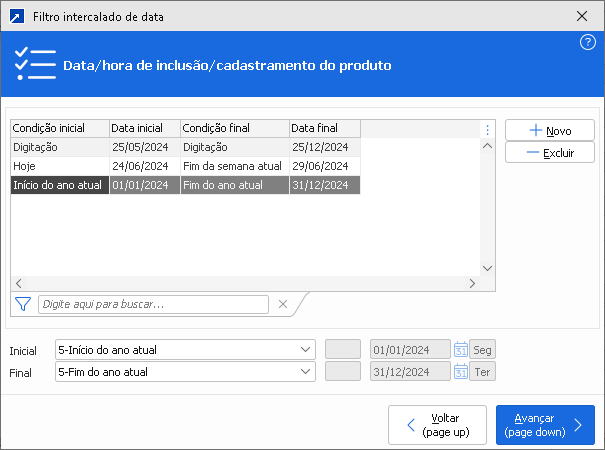Click the Seg weekday button
605x450 pixels.
(x=482, y=350)
